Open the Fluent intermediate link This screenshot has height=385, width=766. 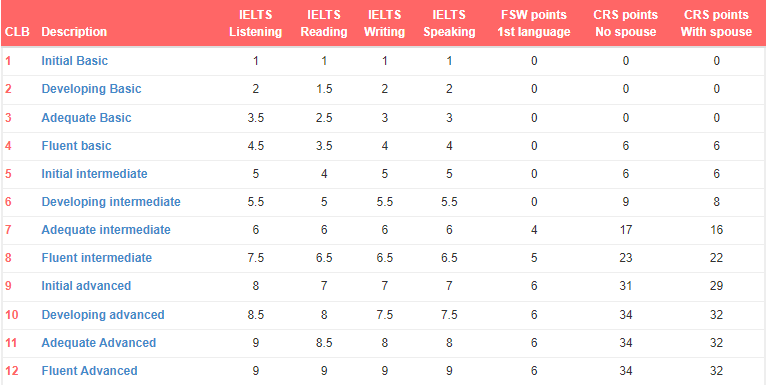click(x=97, y=258)
